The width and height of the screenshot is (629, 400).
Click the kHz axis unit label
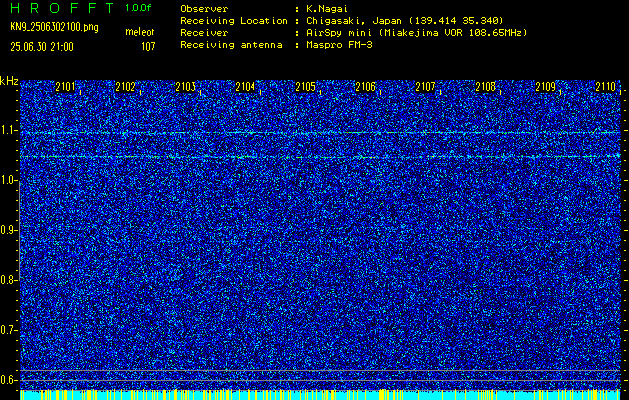tap(9, 81)
